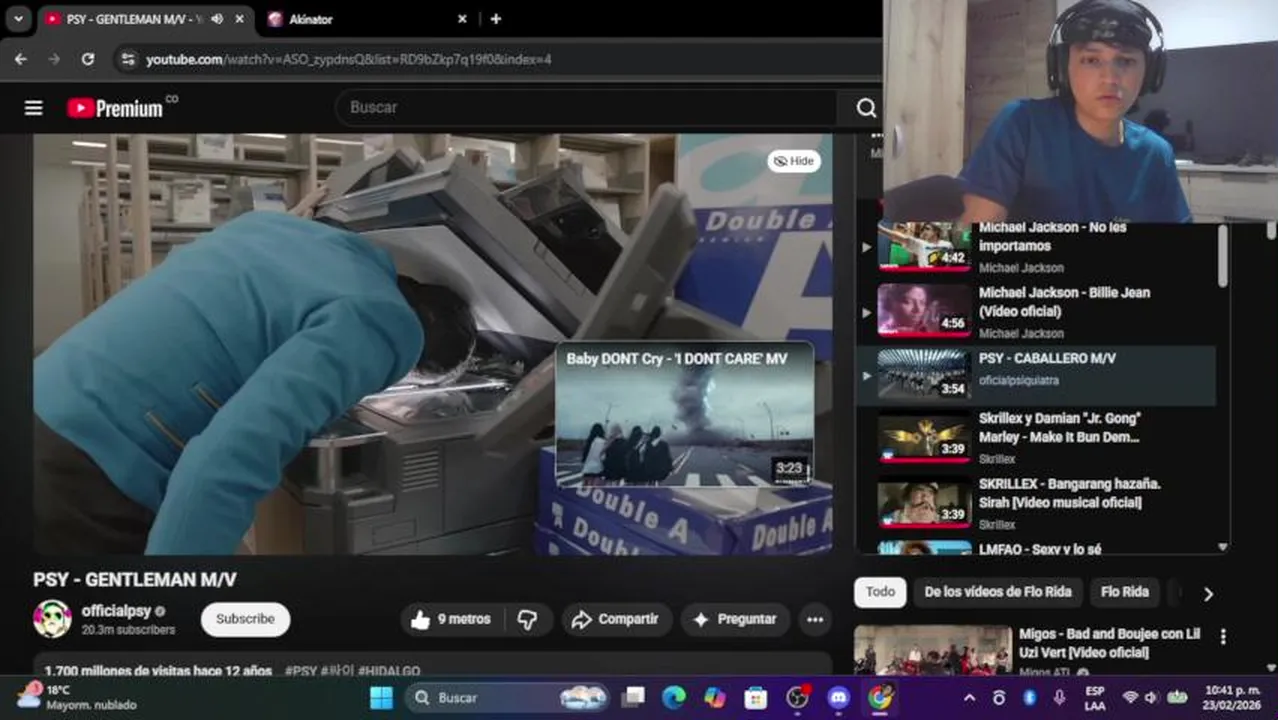Show more filter chips with right chevron
The width and height of the screenshot is (1278, 720).
click(x=1208, y=594)
